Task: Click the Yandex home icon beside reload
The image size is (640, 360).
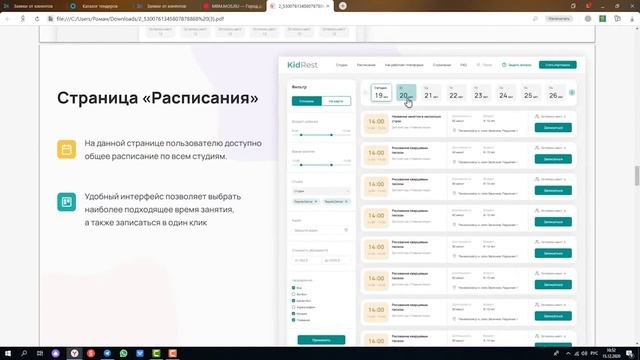Action: pos(23,19)
